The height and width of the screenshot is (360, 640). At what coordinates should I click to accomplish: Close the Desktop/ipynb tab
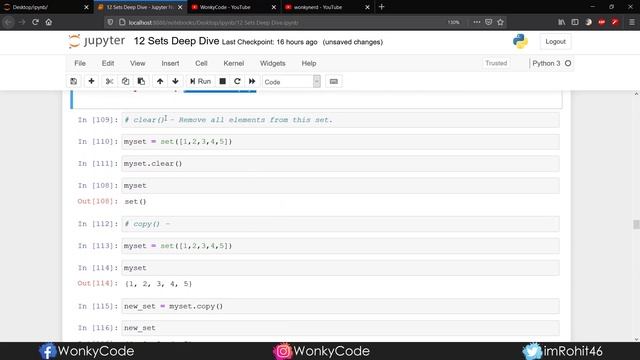click(x=86, y=7)
